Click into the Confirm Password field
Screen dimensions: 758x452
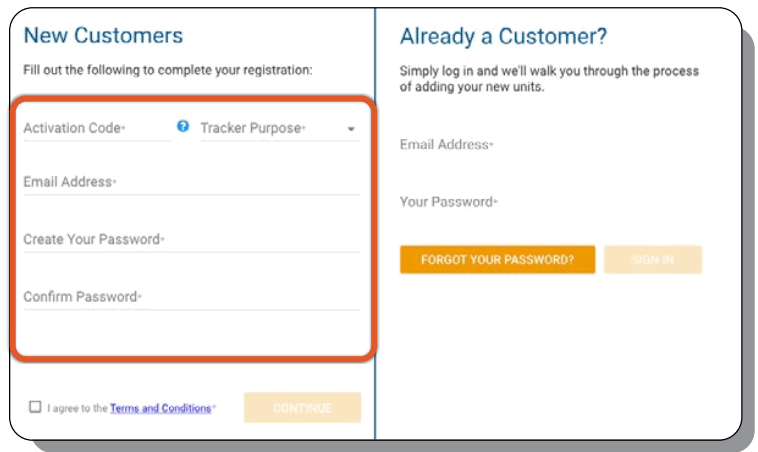click(190, 297)
